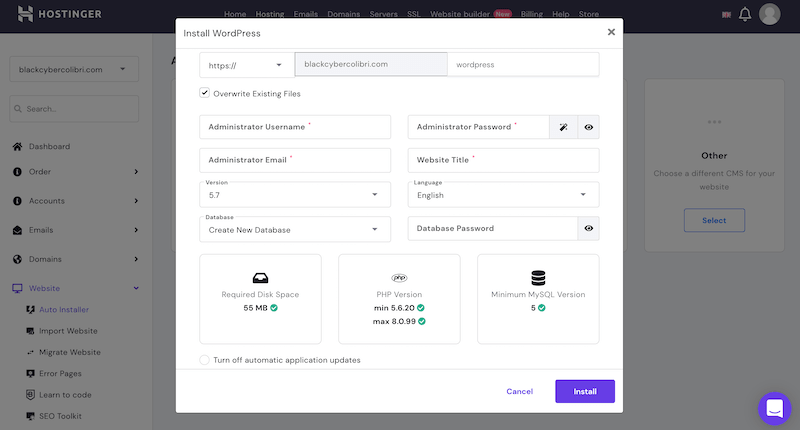The image size is (800, 430).
Task: Click the Accounts sidebar icon
Action: [x=17, y=201]
